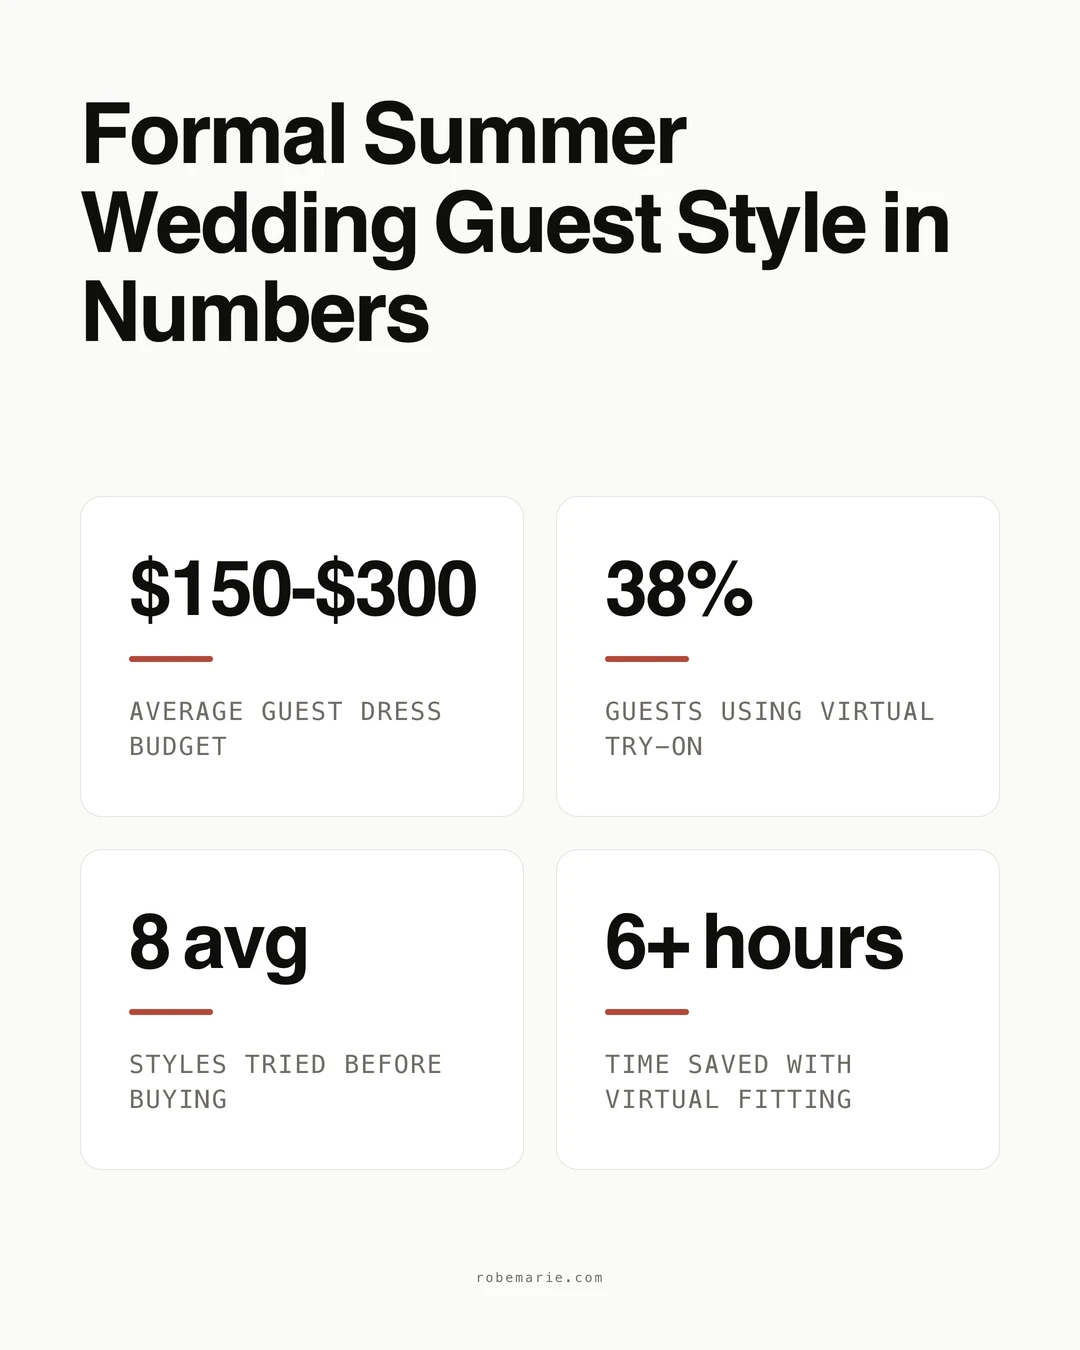Click the Styles Tried Before Buying label
Image resolution: width=1080 pixels, height=1350 pixels.
[286, 1082]
